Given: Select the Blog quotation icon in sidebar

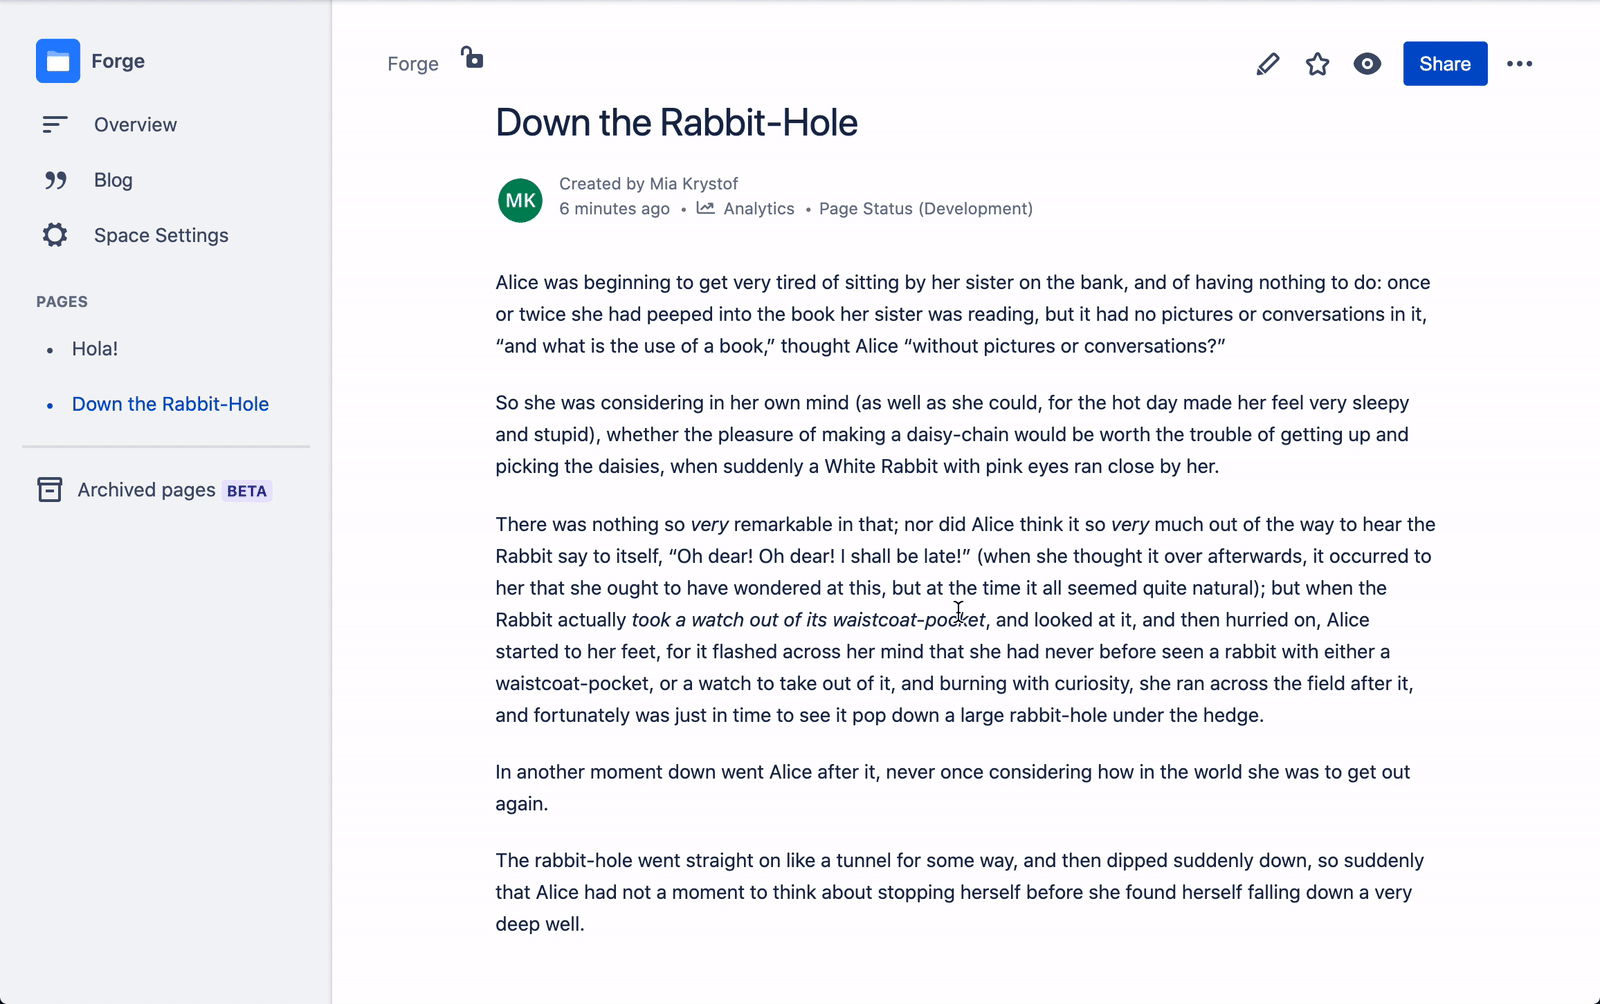Looking at the screenshot, I should (x=55, y=180).
